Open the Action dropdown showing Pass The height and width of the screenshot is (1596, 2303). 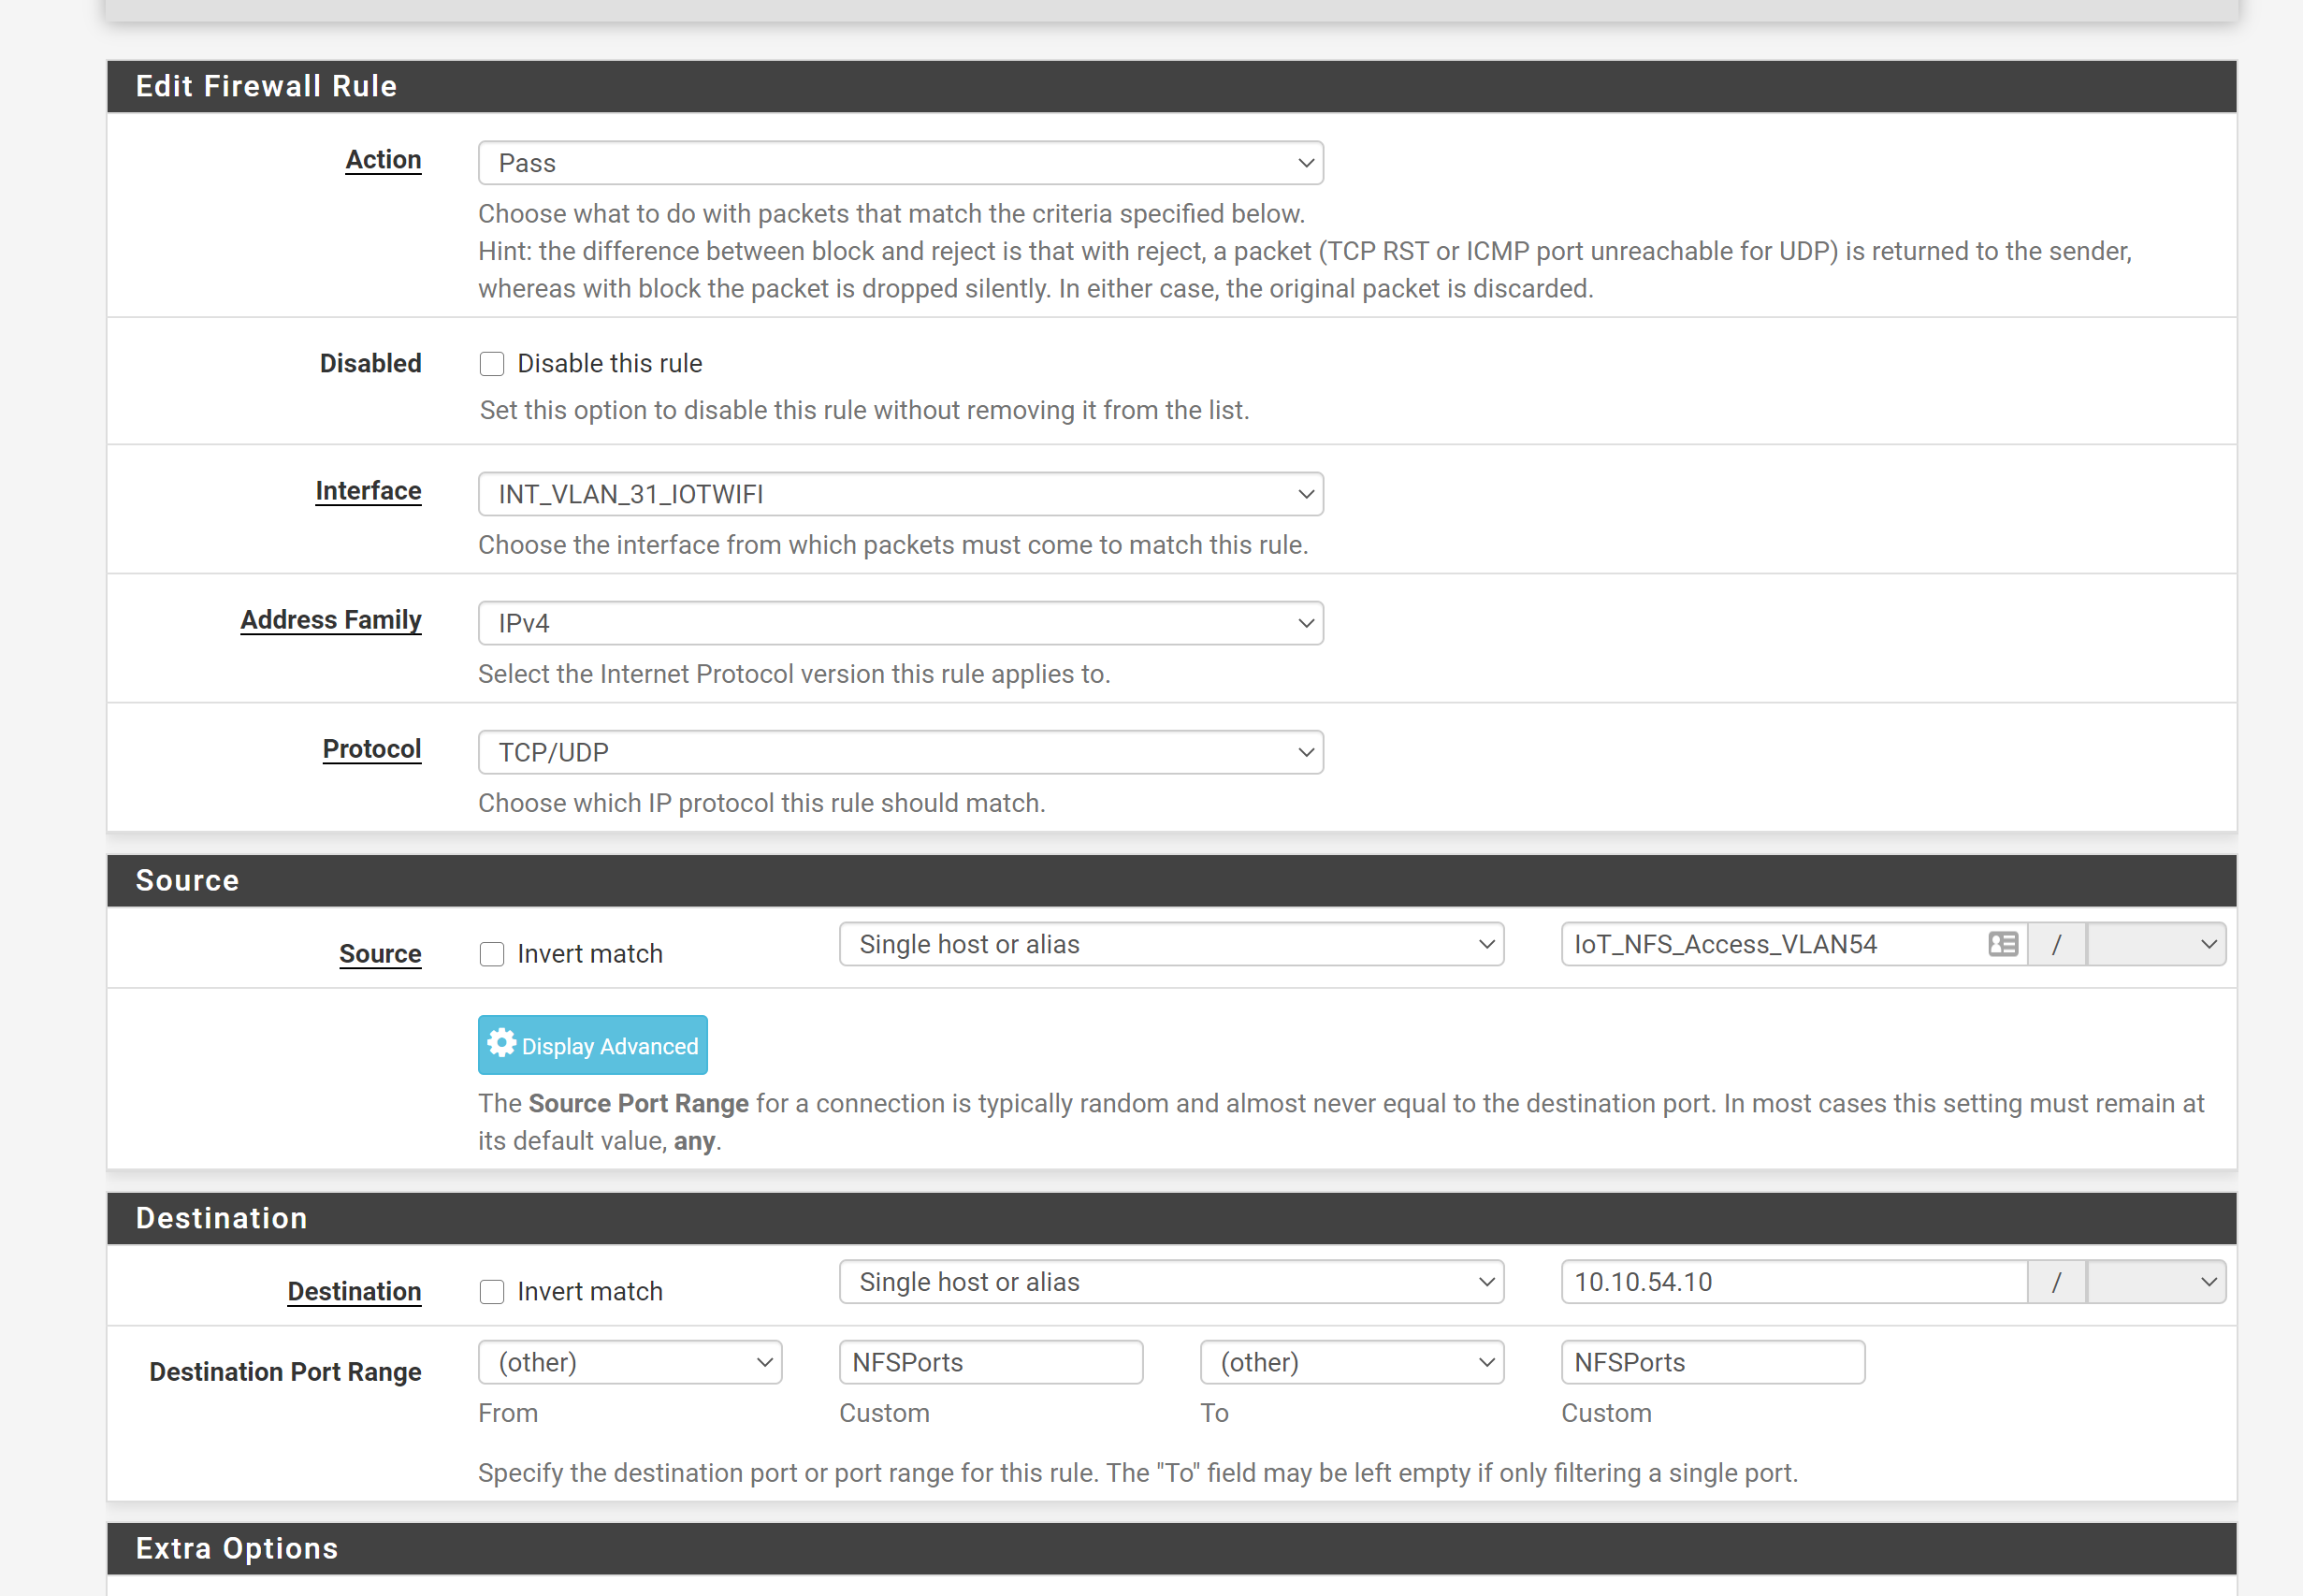pyautogui.click(x=900, y=163)
